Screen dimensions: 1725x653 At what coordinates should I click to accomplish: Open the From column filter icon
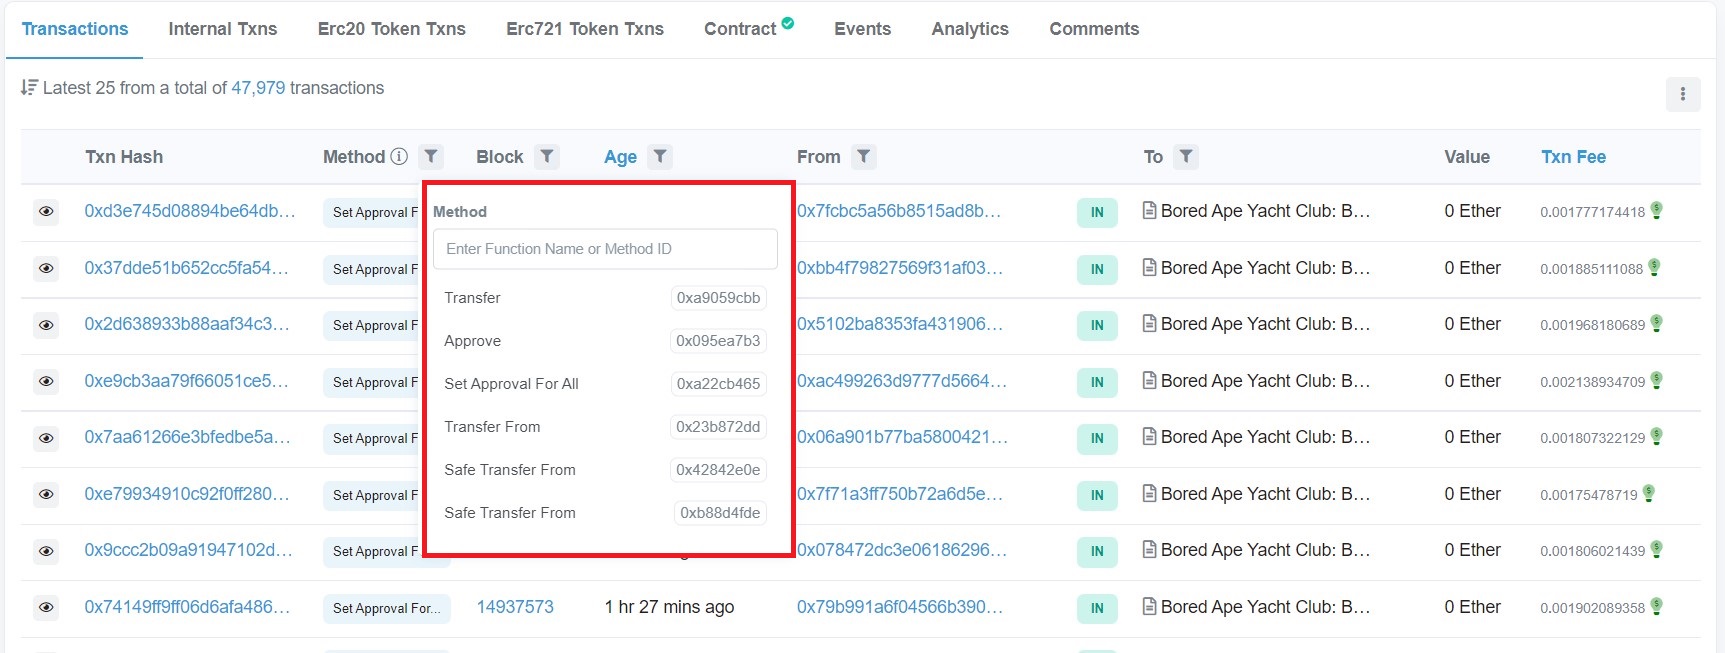tap(864, 157)
